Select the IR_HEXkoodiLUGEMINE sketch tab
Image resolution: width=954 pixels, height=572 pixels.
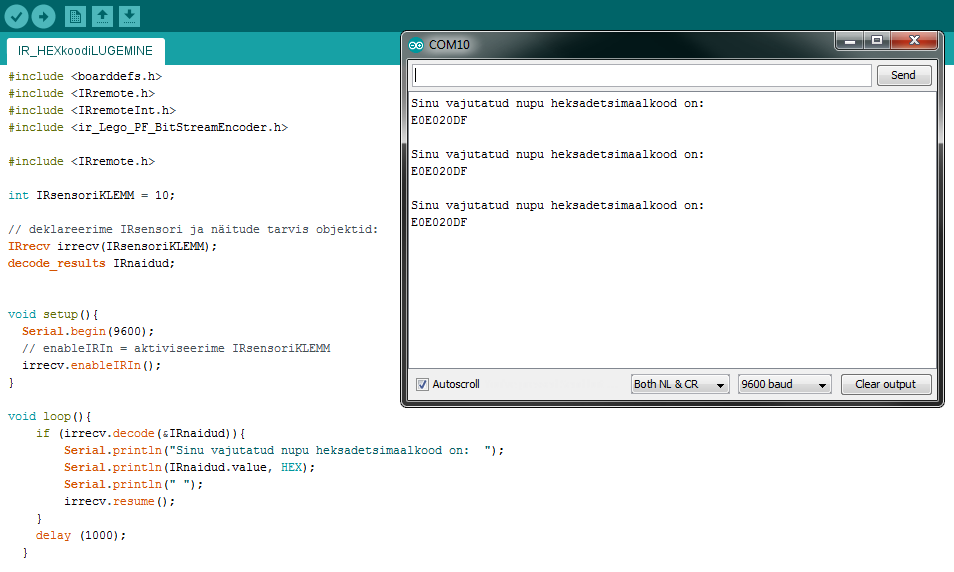[85, 50]
